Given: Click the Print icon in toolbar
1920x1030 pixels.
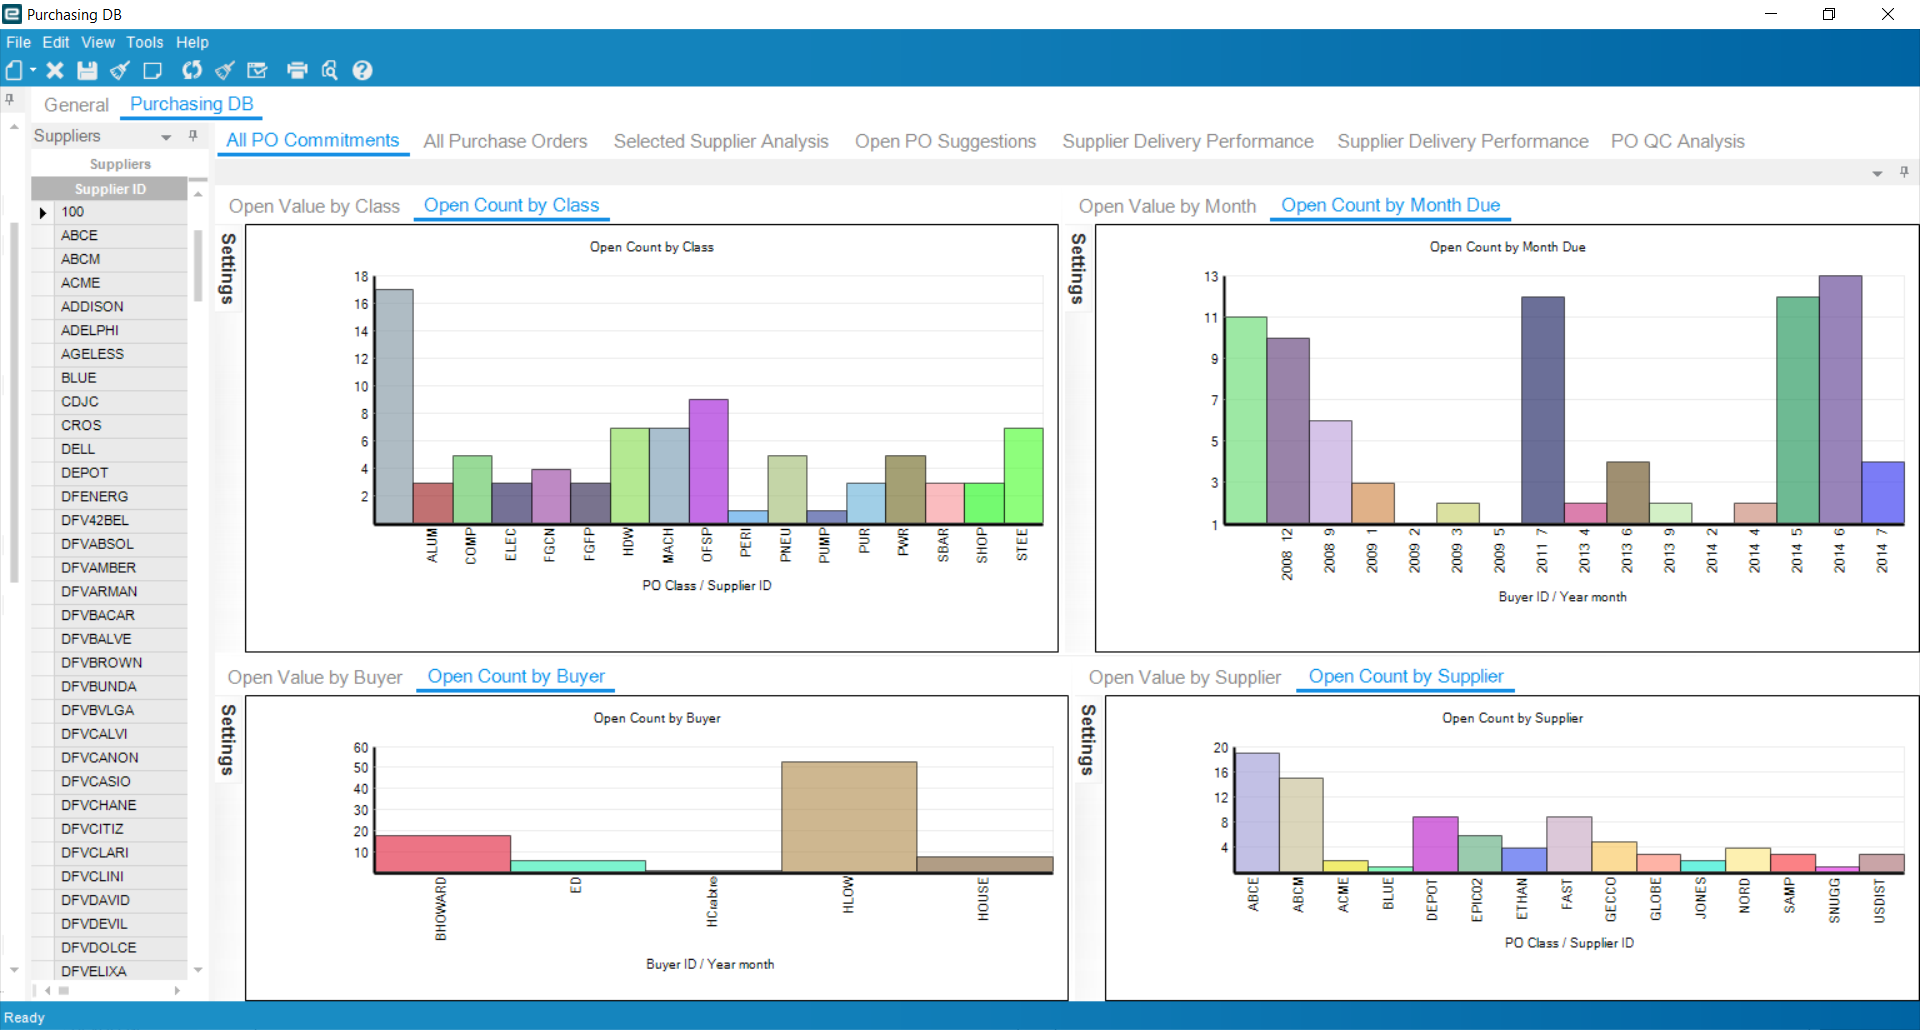Looking at the screenshot, I should pyautogui.click(x=297, y=70).
